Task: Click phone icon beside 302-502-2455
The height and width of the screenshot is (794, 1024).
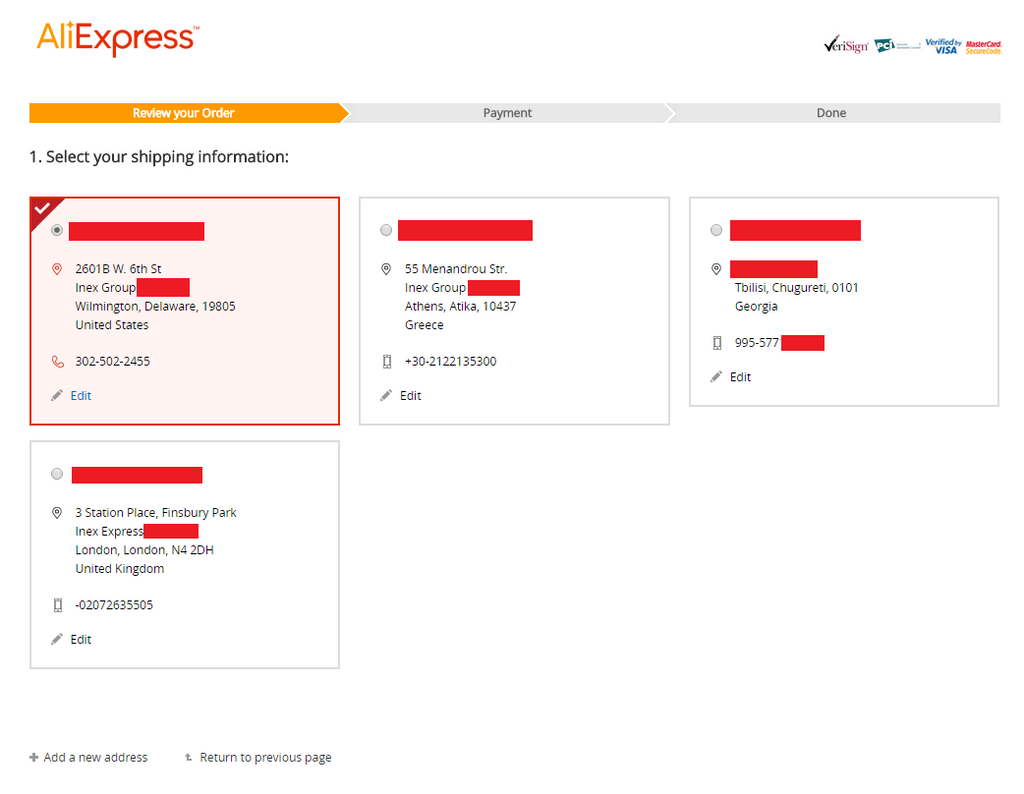Action: [57, 361]
